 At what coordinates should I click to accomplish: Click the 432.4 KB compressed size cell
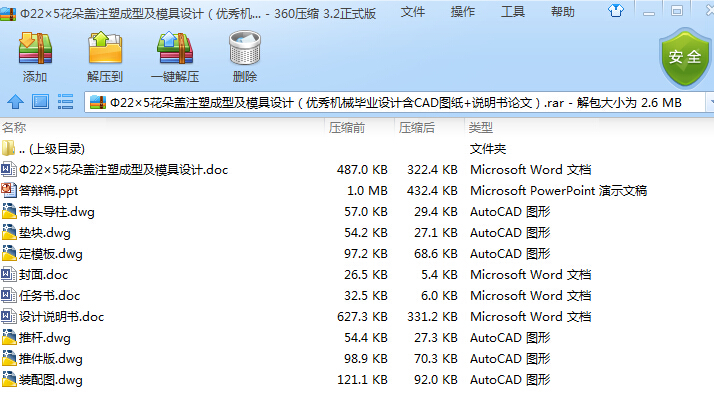pyautogui.click(x=432, y=191)
